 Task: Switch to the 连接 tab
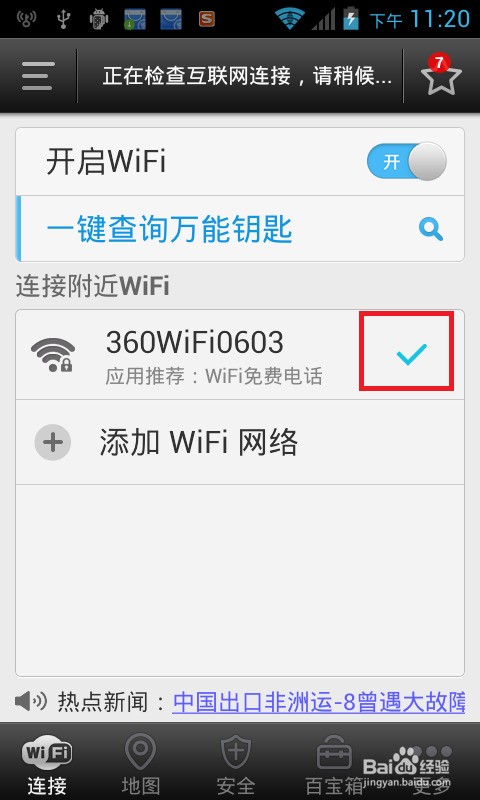pos(47,763)
